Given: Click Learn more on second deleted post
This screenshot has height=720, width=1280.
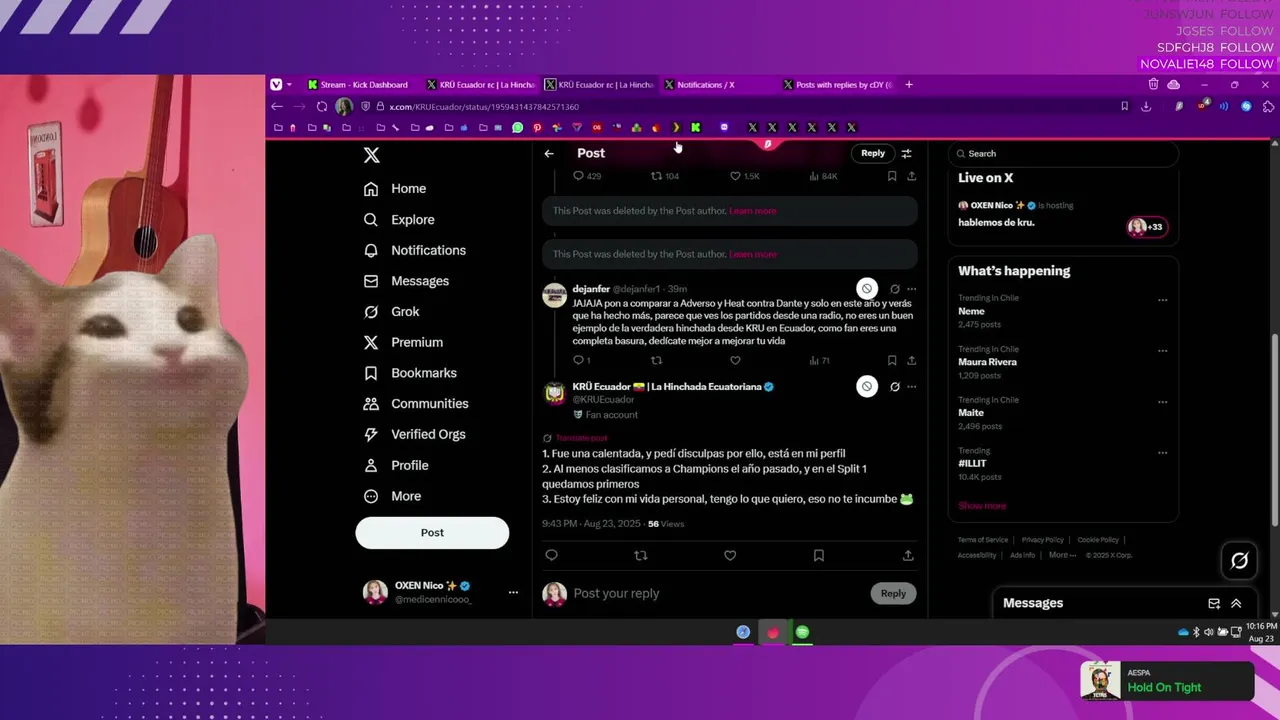Looking at the screenshot, I should [753, 254].
